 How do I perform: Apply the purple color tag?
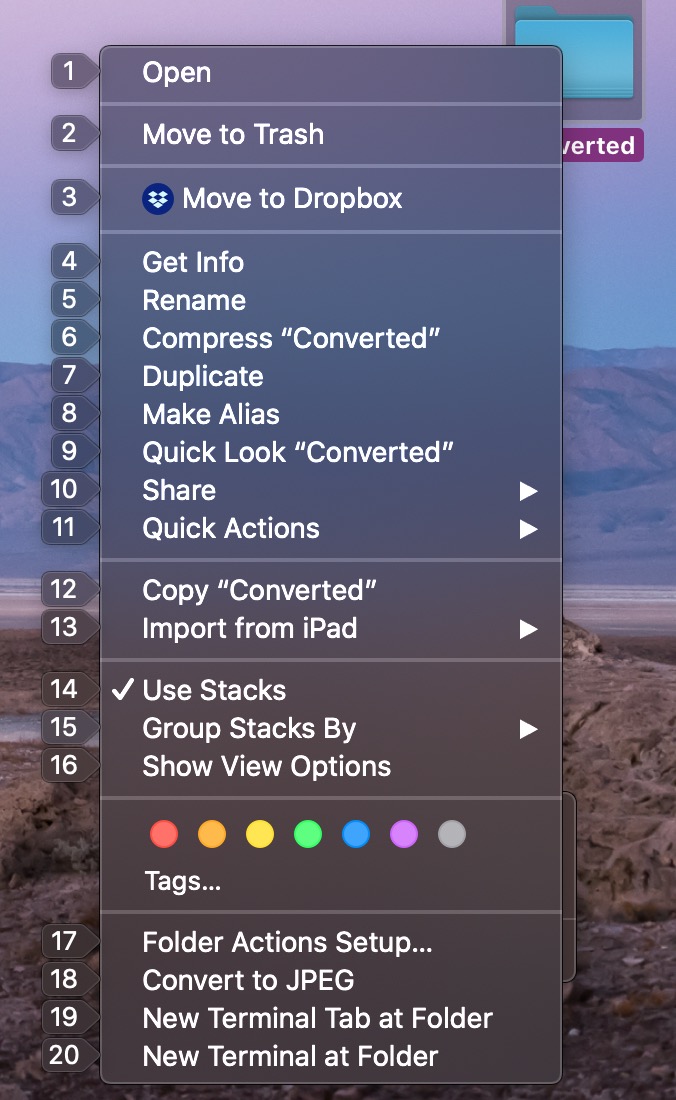point(404,834)
